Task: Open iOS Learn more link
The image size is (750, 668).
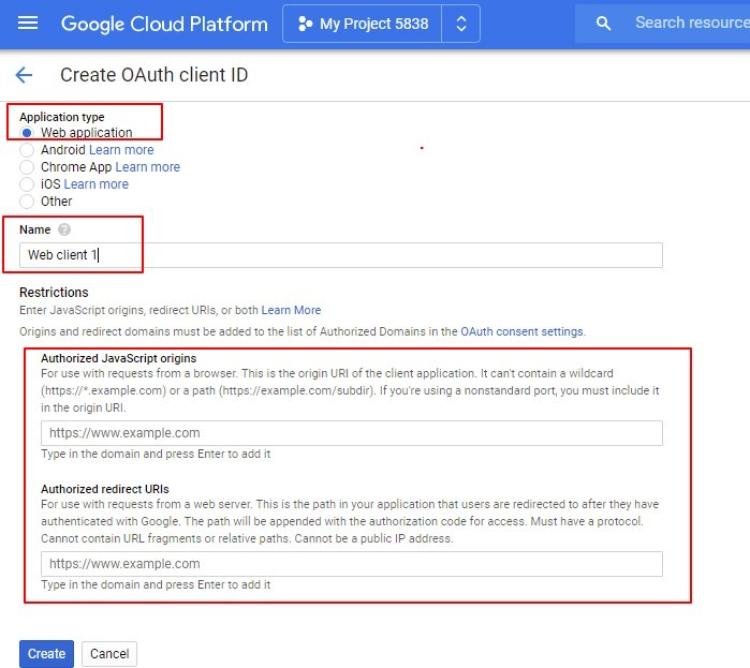Action: [x=96, y=184]
